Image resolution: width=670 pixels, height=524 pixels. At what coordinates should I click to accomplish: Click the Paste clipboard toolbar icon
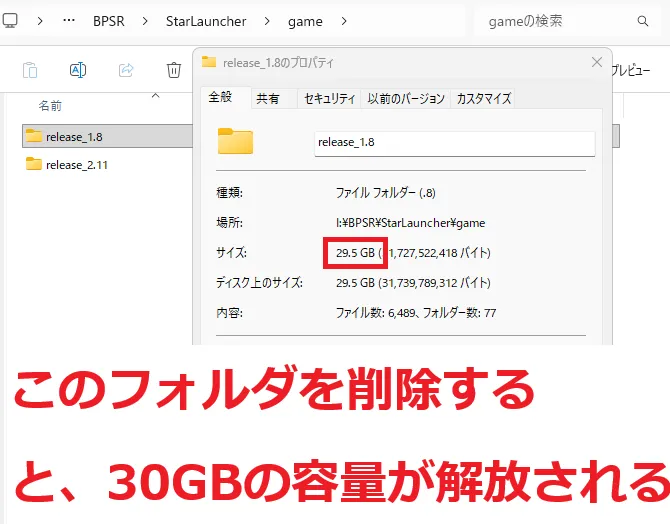click(30, 70)
